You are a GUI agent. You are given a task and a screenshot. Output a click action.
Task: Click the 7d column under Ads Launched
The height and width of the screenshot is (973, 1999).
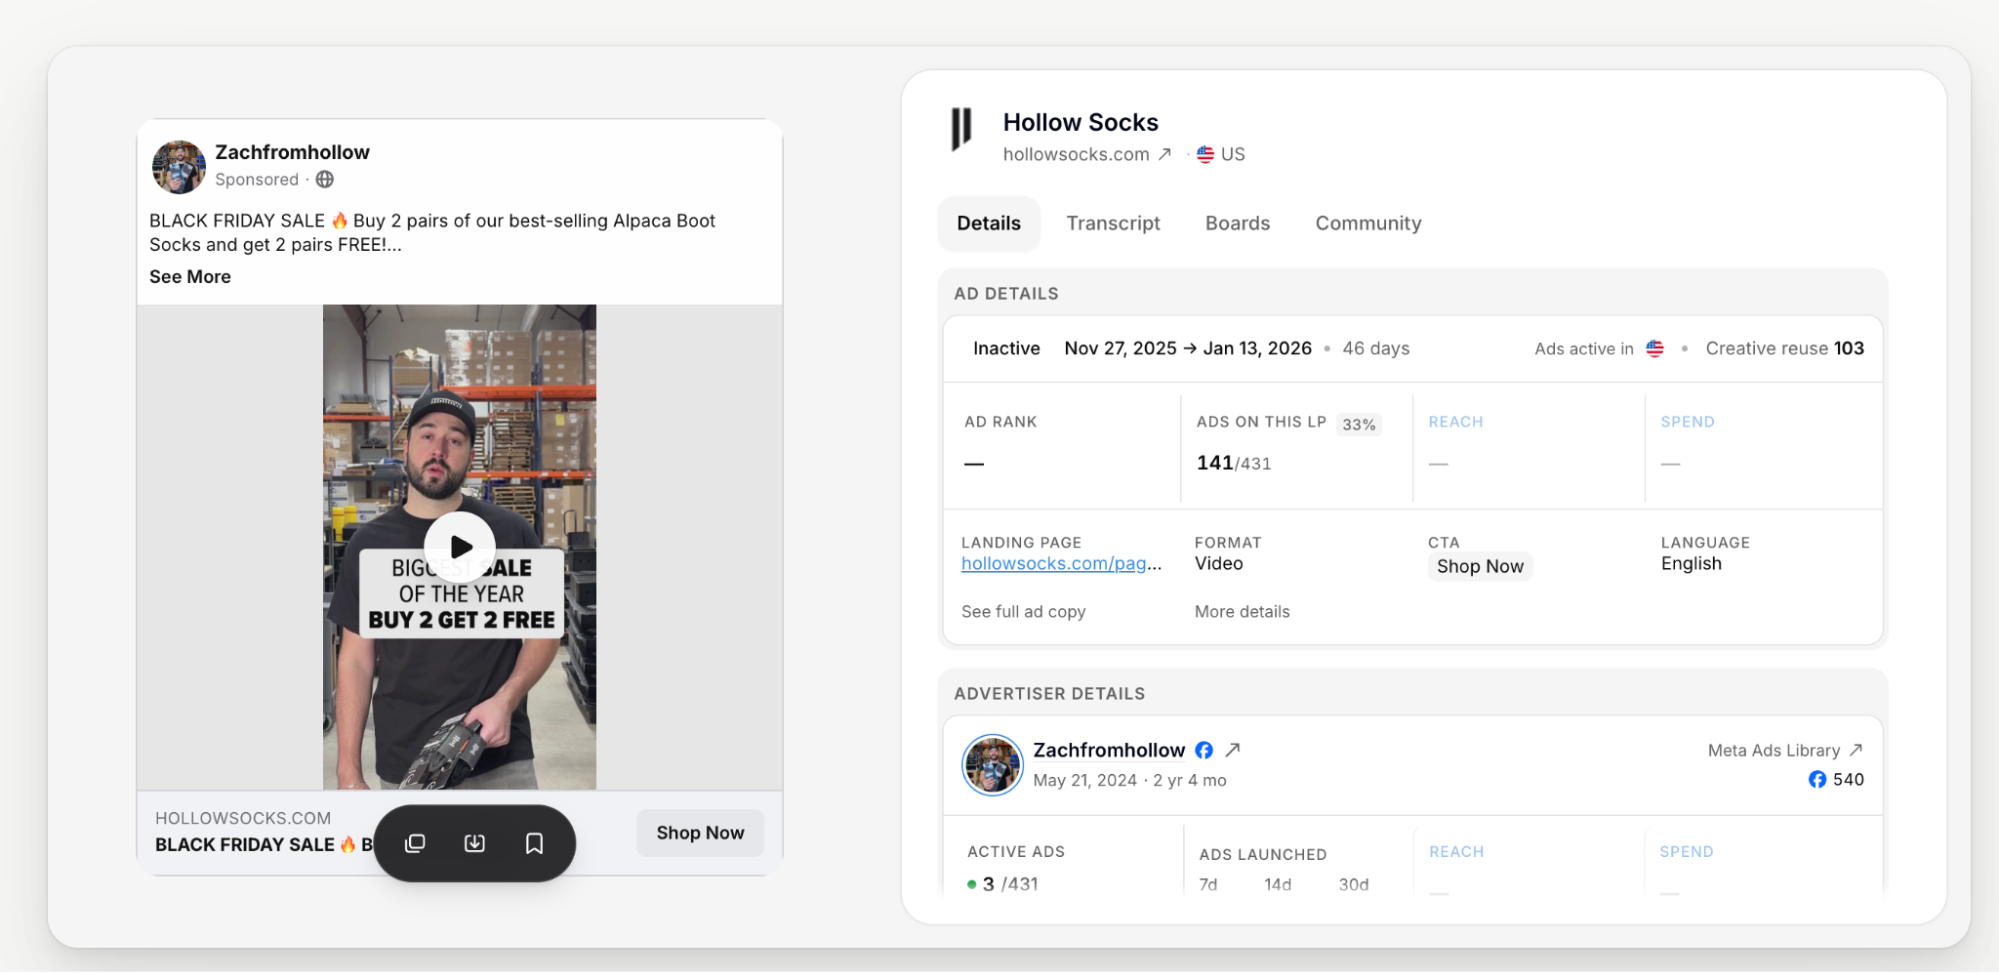1208,885
